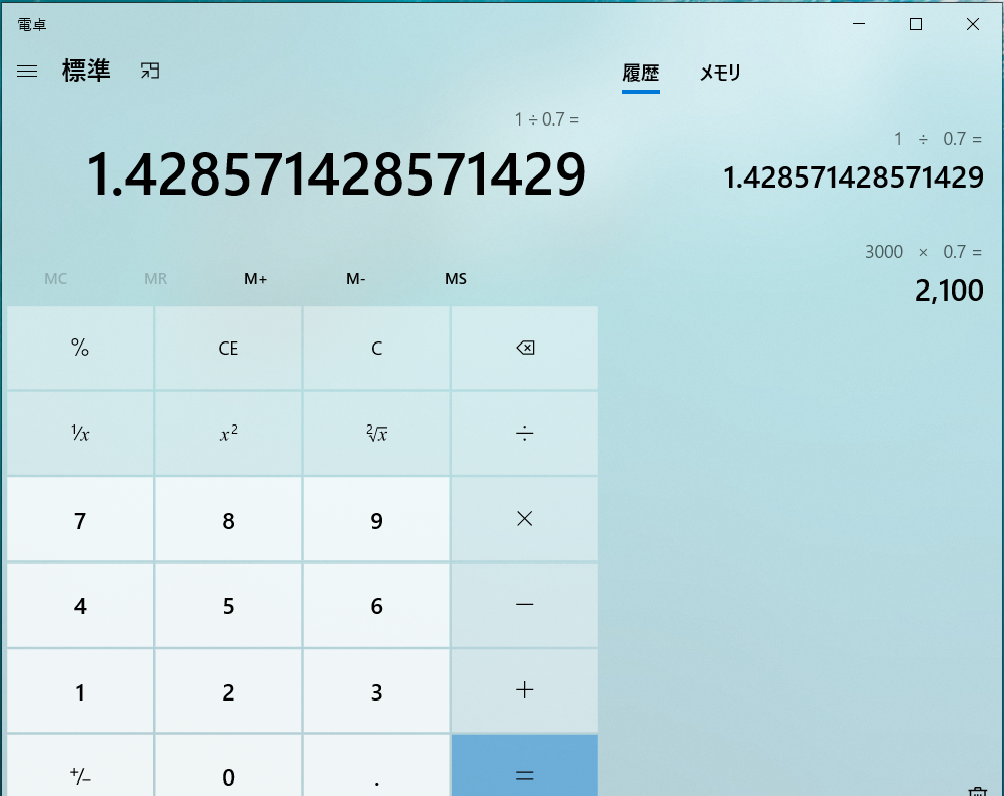Select the minus operator key
This screenshot has height=796, width=1004.
525,605
